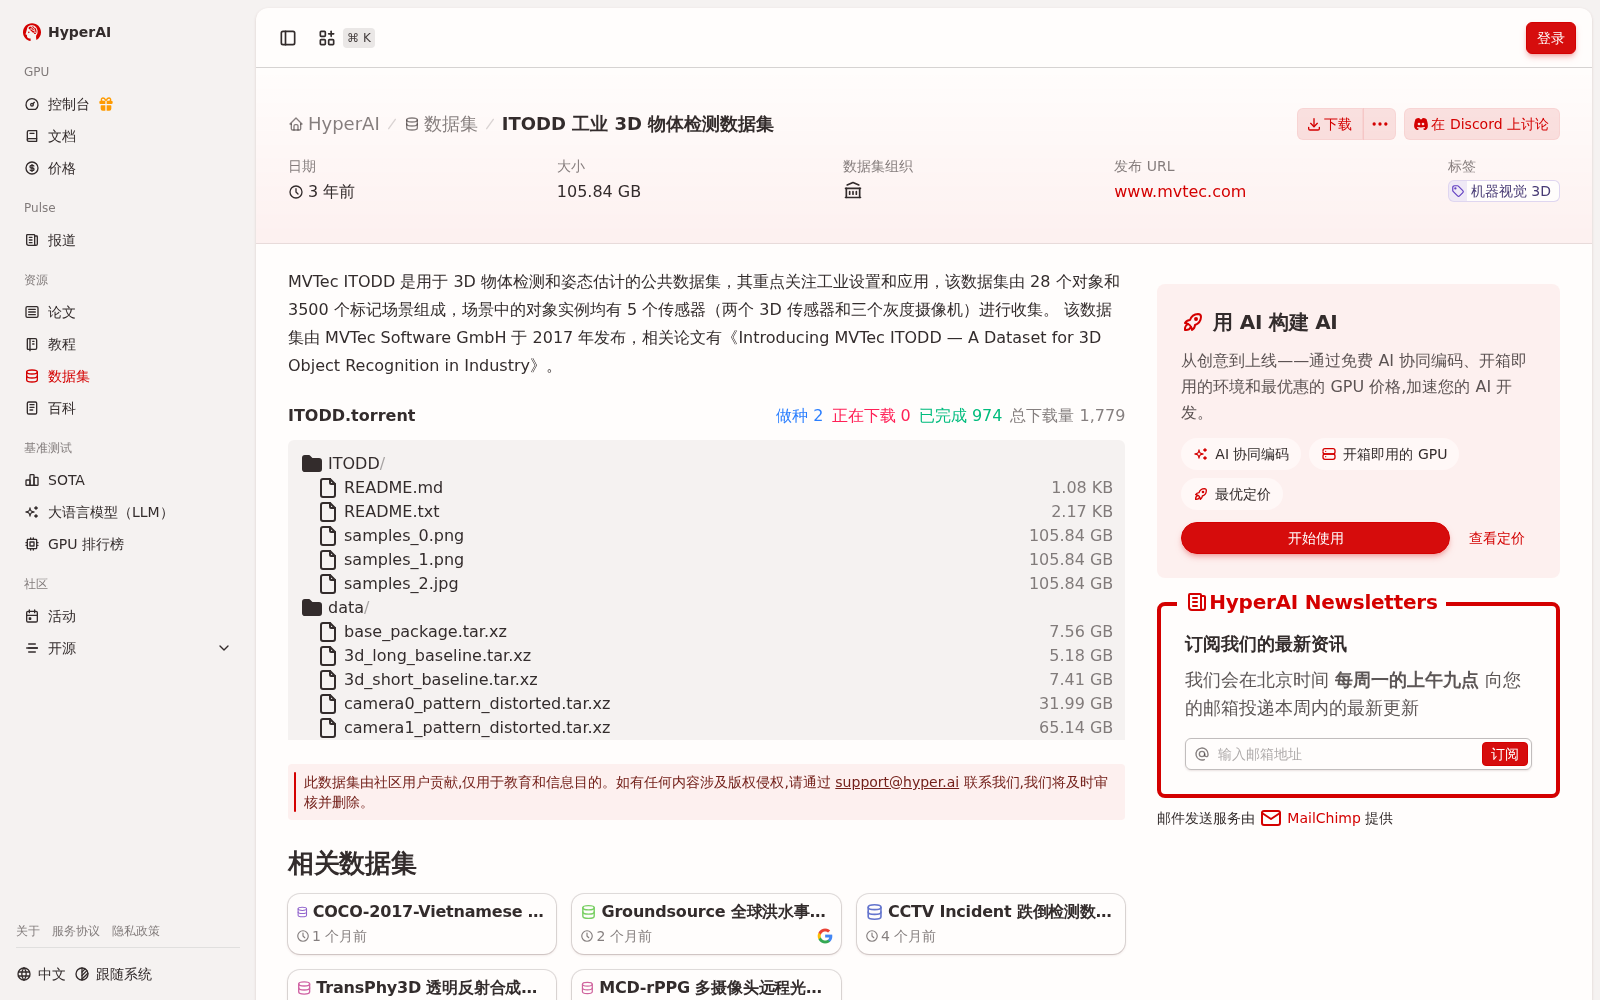The image size is (1600, 1000).
Task: Go to HyperAI breadcrumb home
Action: pyautogui.click(x=334, y=124)
